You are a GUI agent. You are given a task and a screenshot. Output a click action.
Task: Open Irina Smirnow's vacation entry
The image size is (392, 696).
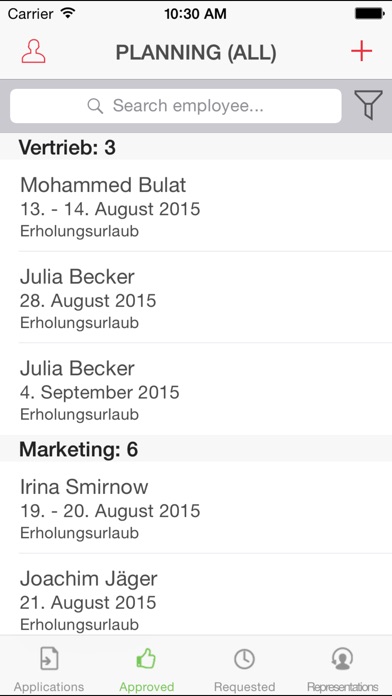(x=196, y=507)
